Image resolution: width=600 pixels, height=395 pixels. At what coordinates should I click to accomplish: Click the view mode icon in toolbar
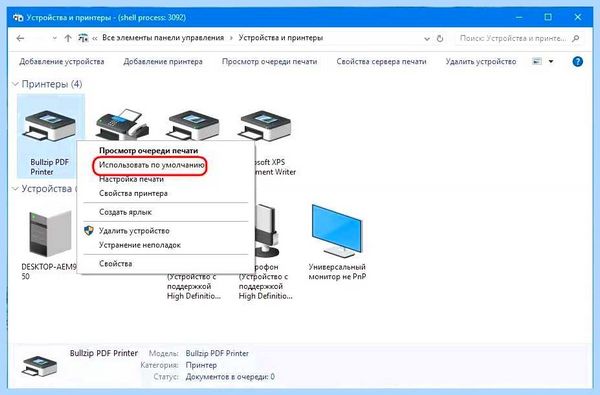(537, 61)
